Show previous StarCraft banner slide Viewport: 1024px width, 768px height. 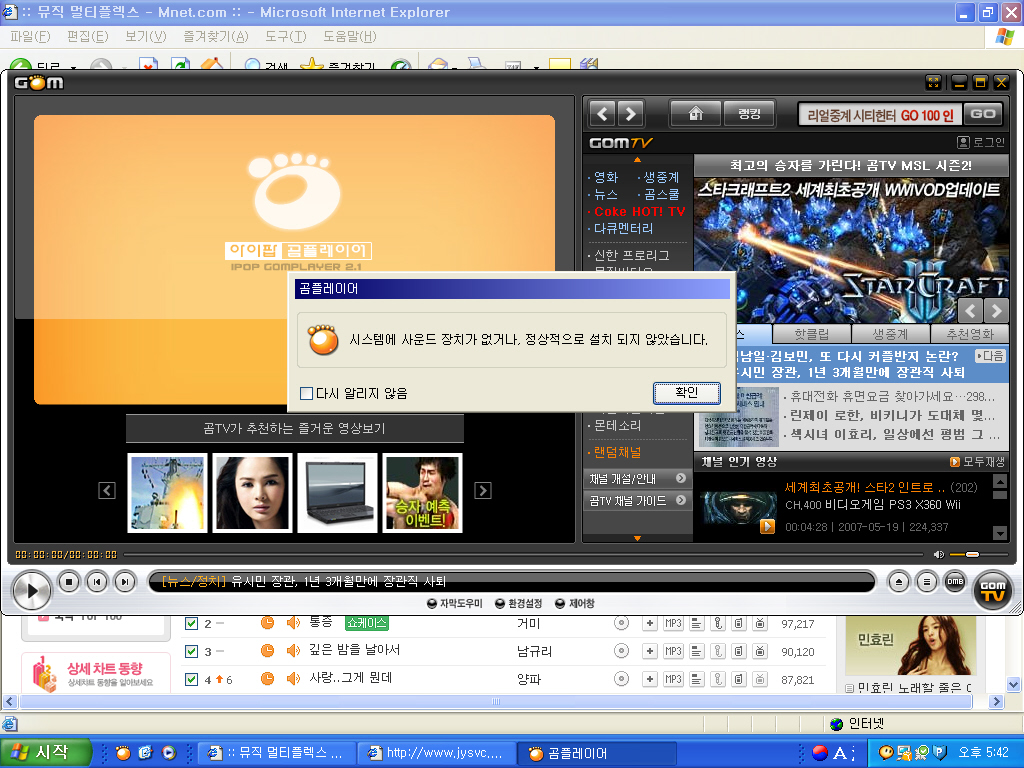970,310
